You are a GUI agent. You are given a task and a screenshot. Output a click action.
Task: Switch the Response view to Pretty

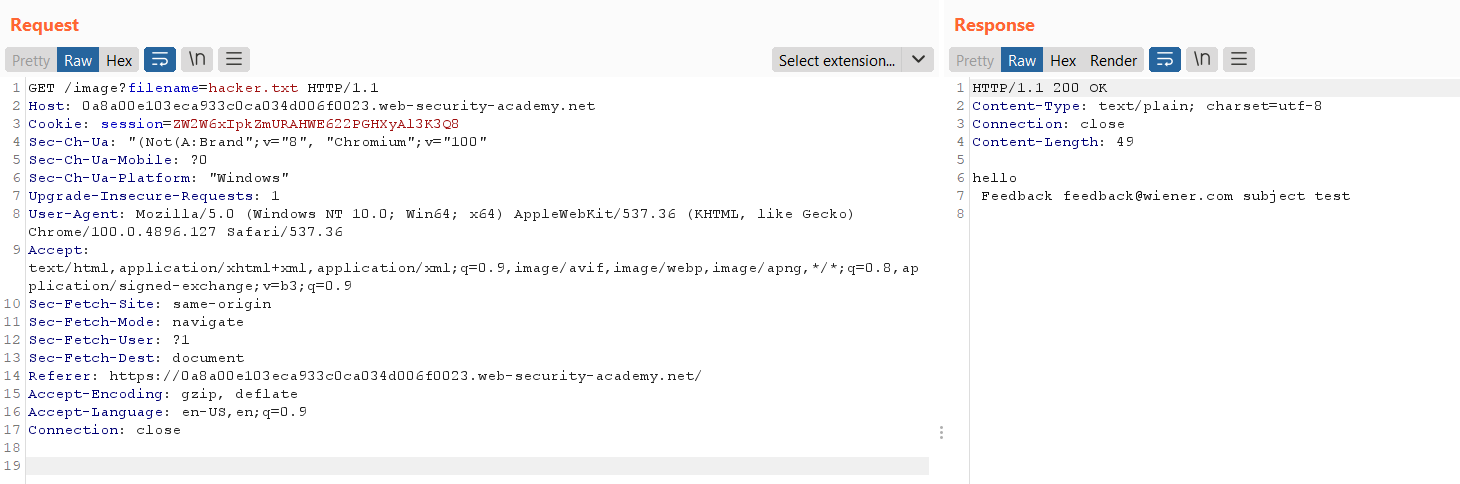point(975,60)
